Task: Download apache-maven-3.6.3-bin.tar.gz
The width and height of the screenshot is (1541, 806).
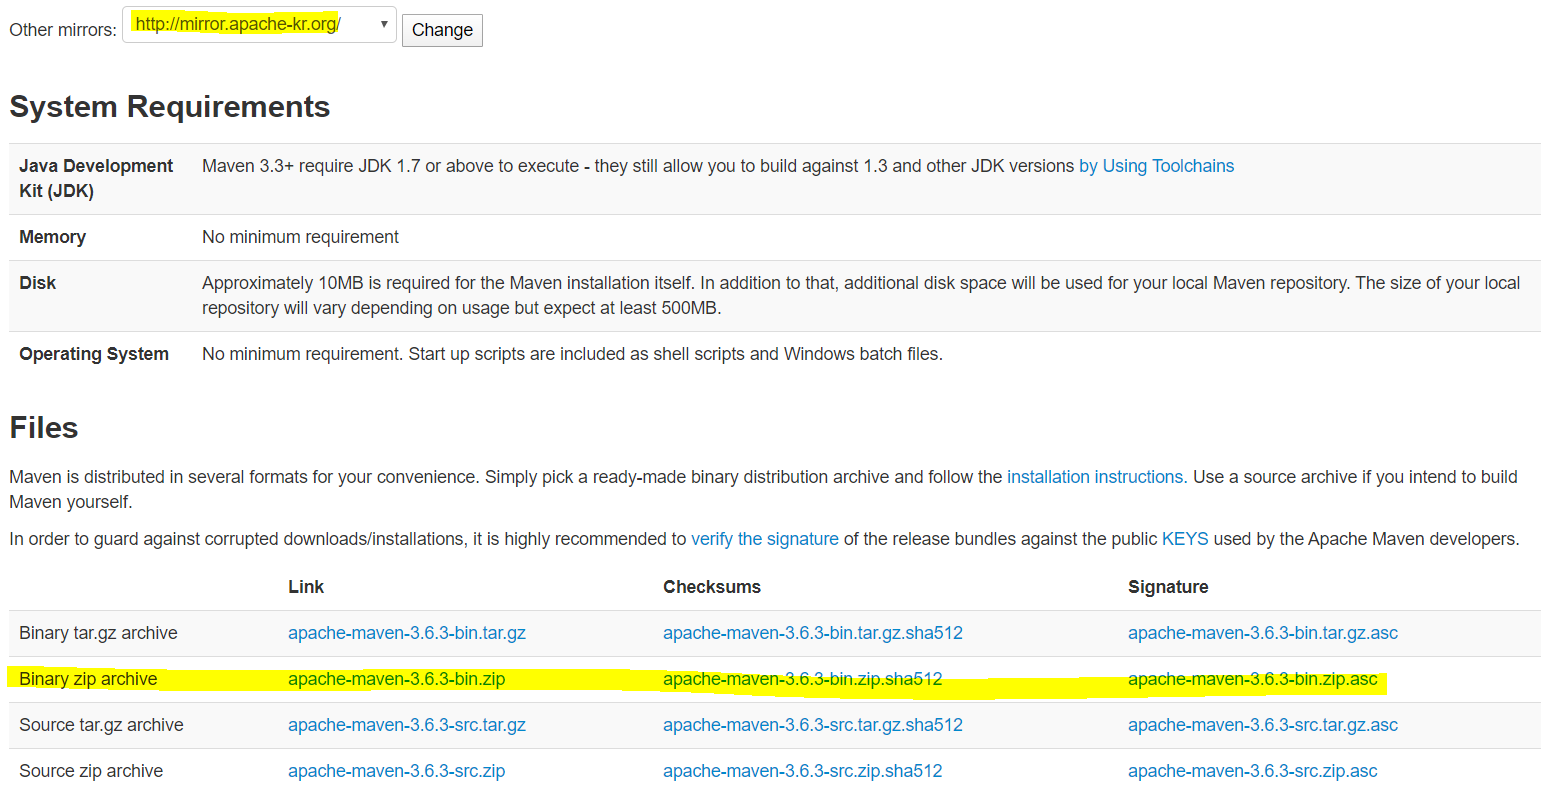Action: coord(407,633)
